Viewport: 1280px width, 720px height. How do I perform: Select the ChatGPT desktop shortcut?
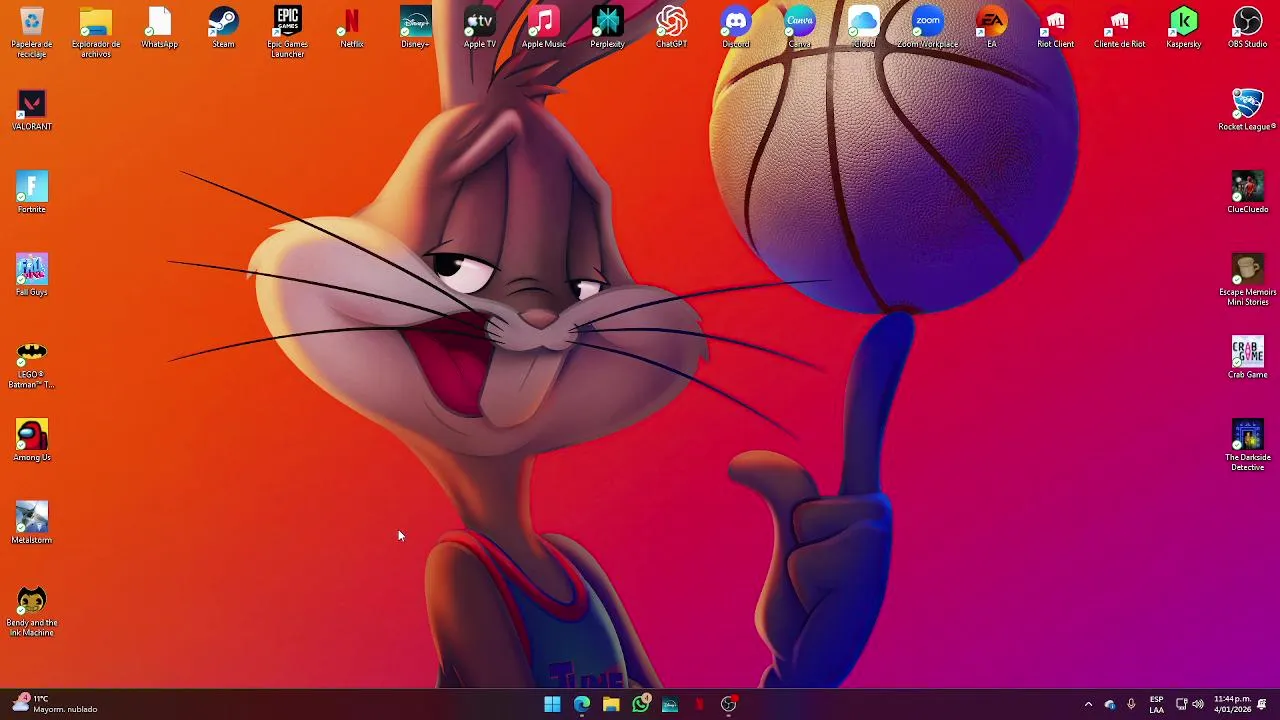click(671, 28)
